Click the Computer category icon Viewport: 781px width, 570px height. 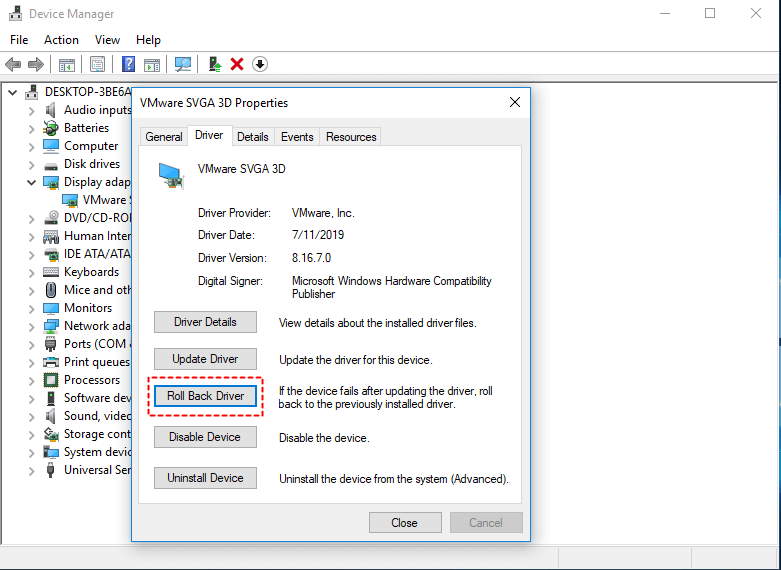click(x=51, y=146)
